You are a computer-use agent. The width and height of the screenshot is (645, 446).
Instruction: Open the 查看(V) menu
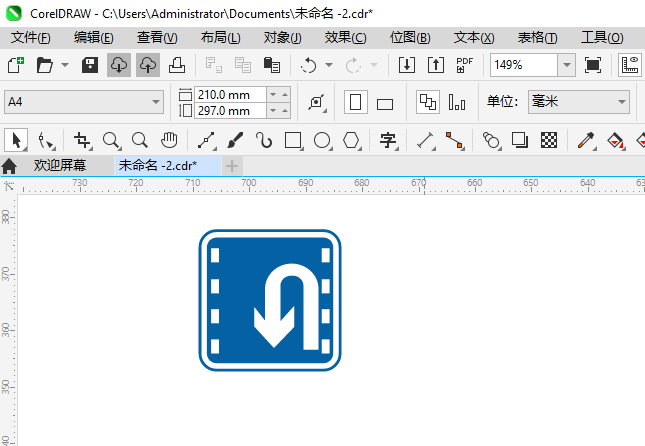(157, 38)
